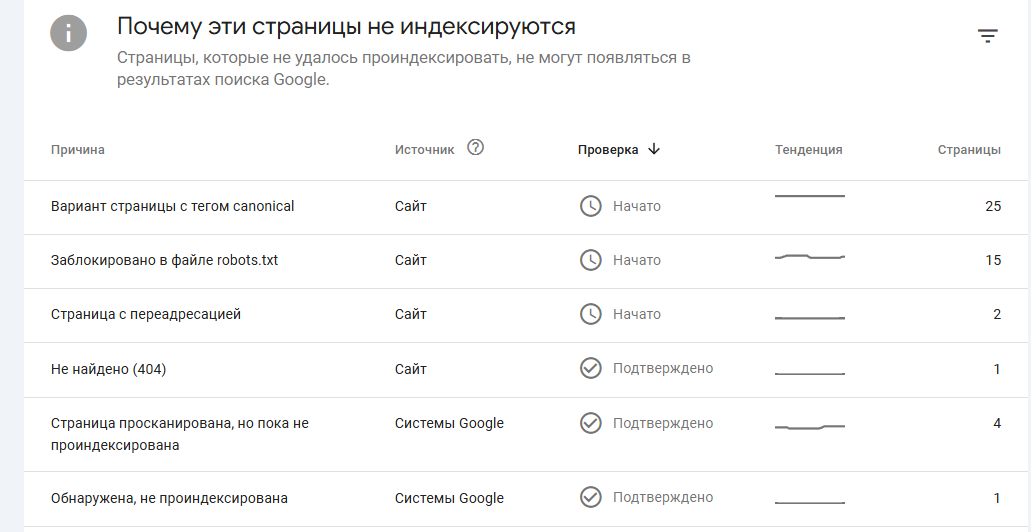This screenshot has height=532, width=1031.
Task: Open 'Не найдено (404)' row
Action: click(108, 369)
